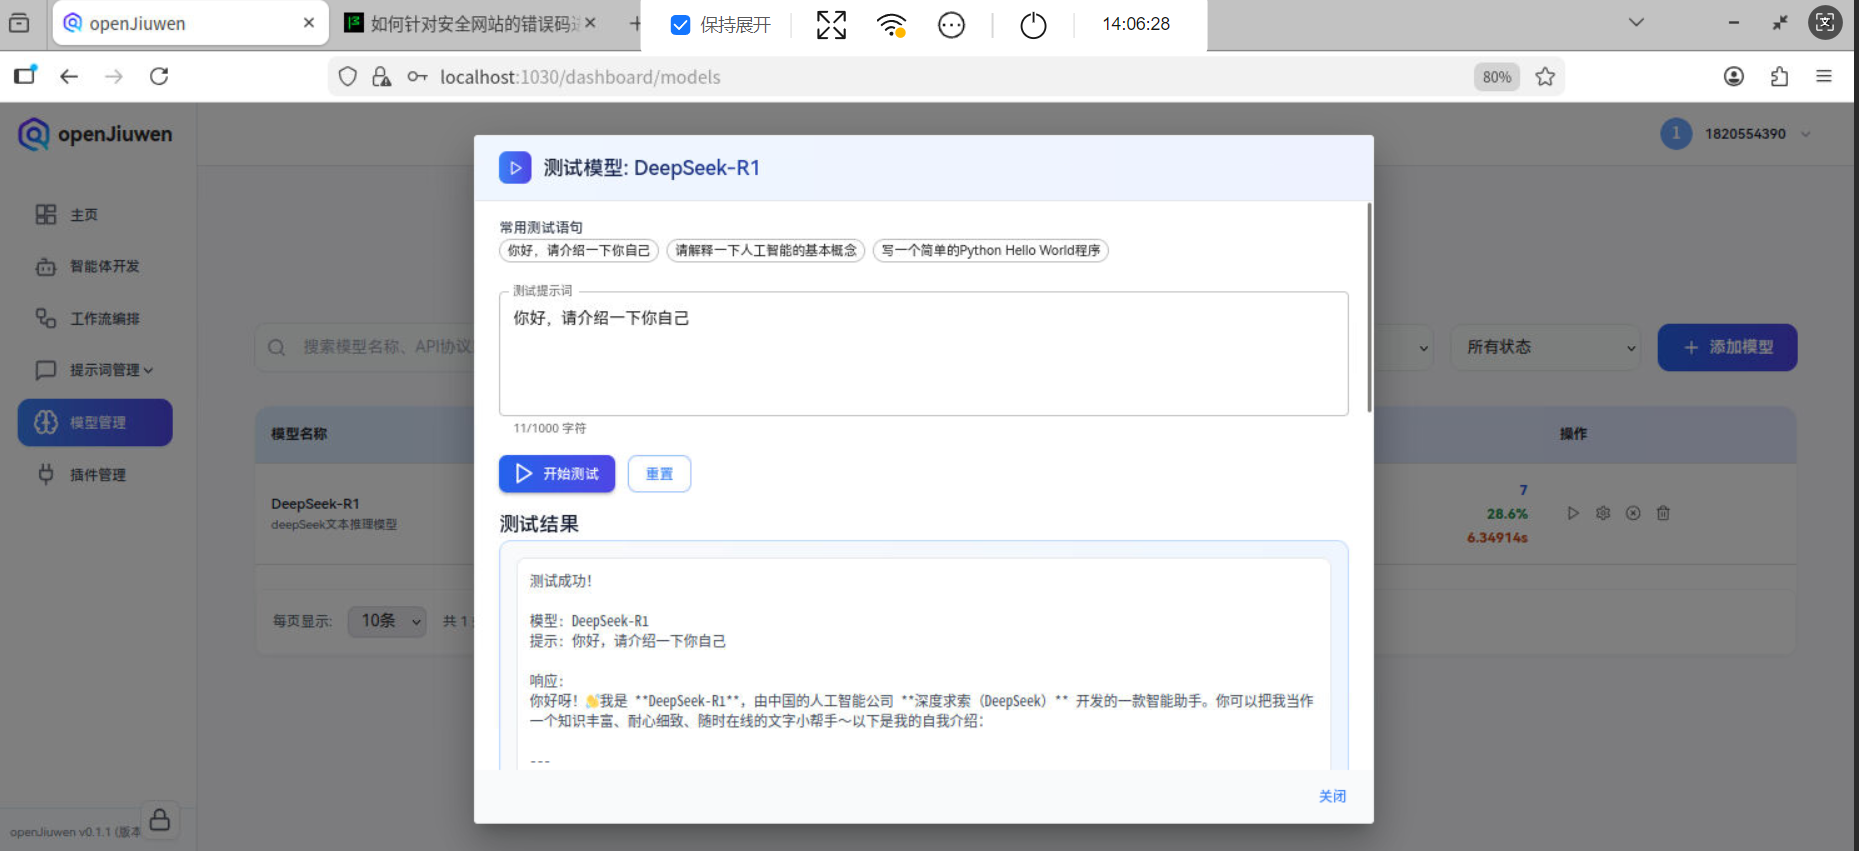Click the shield tracking protection icon
This screenshot has height=851, width=1859.
pyautogui.click(x=347, y=77)
